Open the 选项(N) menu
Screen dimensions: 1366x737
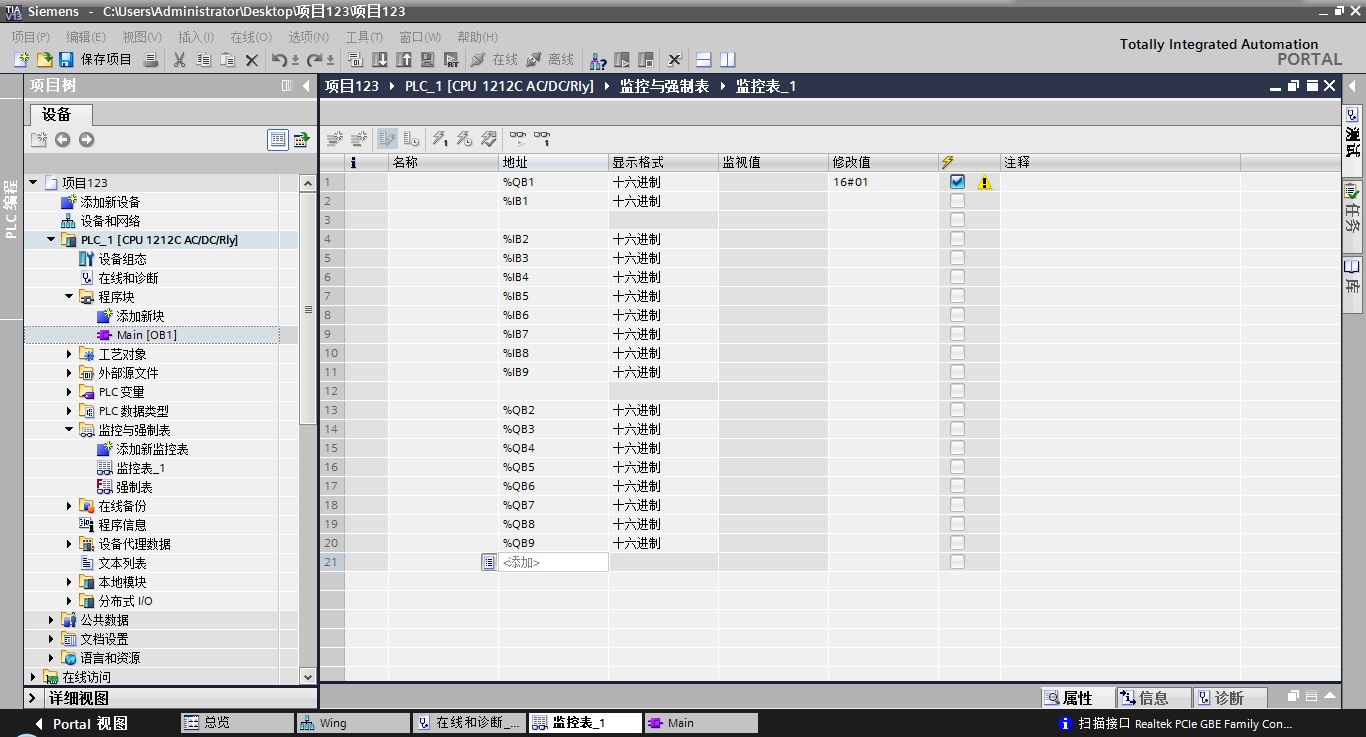tap(308, 37)
